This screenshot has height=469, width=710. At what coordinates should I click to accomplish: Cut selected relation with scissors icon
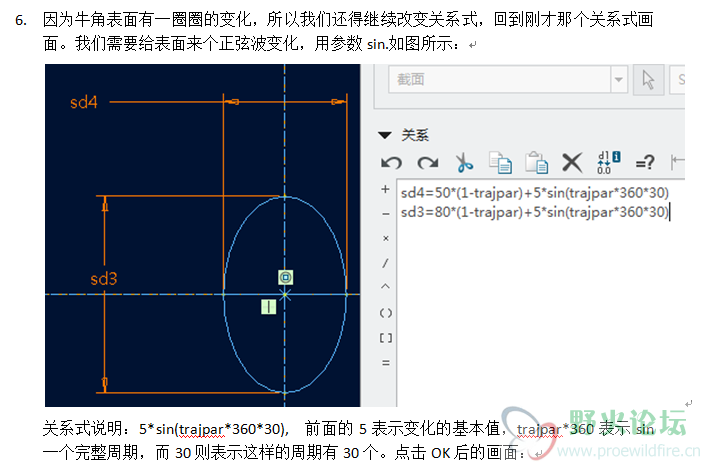click(x=464, y=162)
